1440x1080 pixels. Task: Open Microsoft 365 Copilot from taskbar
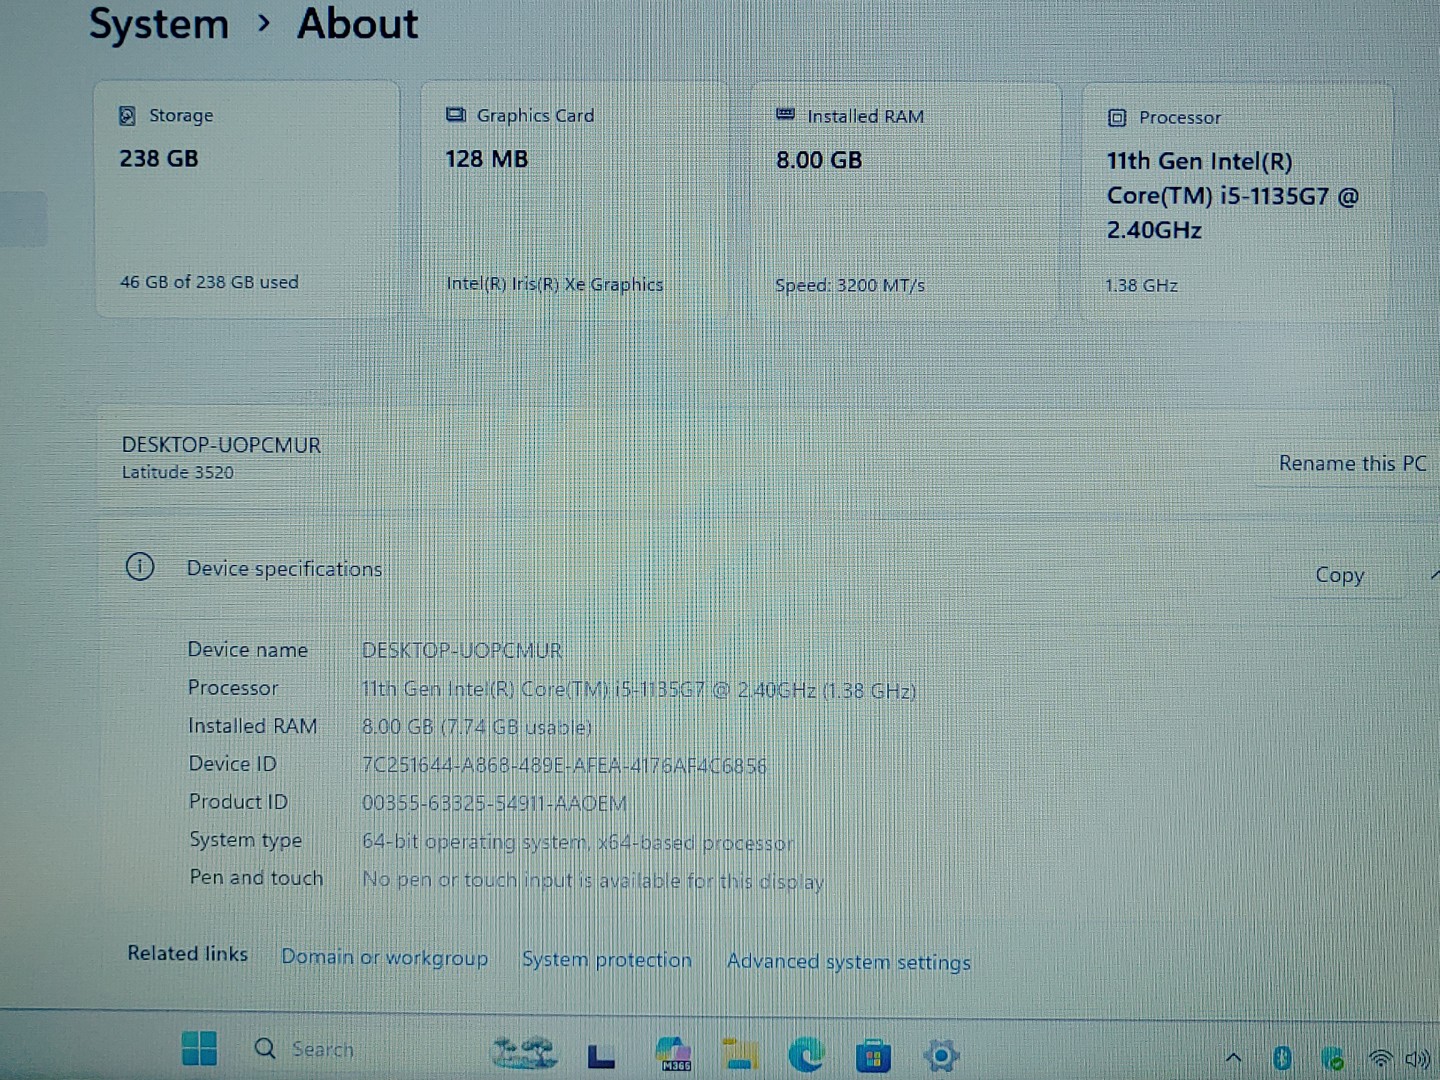pos(673,1054)
